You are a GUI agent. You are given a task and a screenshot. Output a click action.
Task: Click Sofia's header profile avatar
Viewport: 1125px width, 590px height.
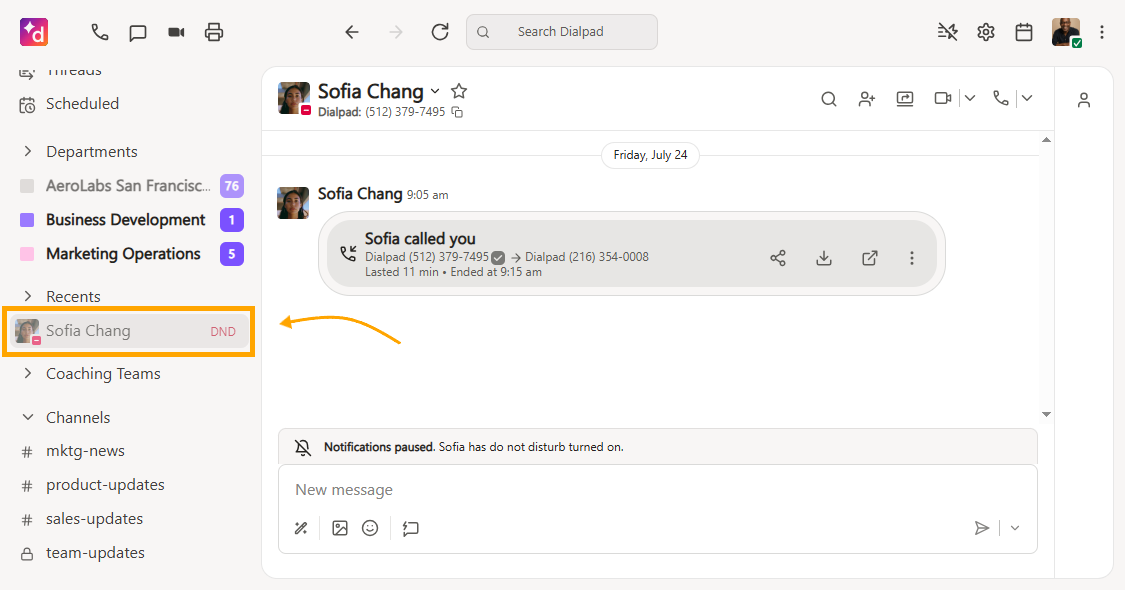tap(293, 98)
